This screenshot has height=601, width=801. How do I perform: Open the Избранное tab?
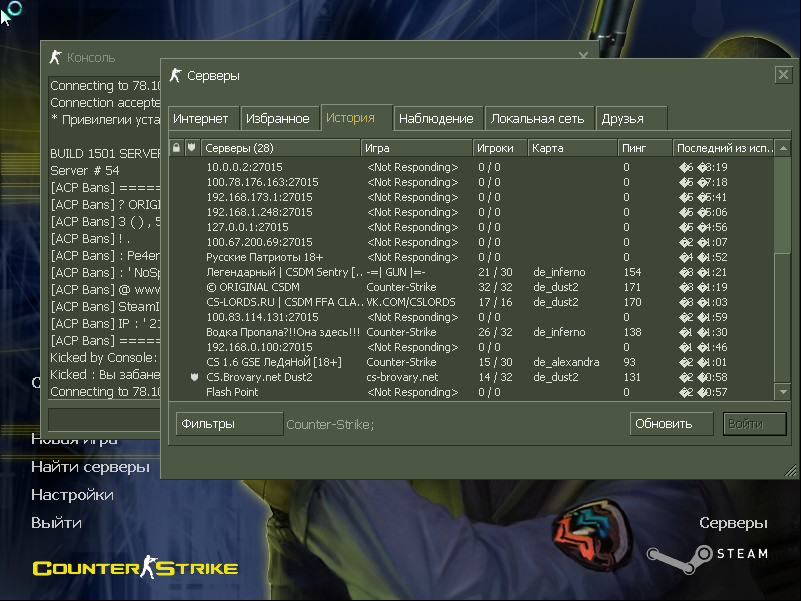279,119
